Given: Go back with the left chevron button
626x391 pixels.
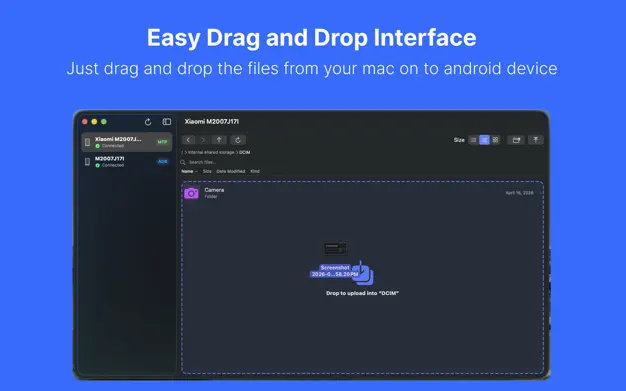Looking at the screenshot, I should [x=188, y=140].
